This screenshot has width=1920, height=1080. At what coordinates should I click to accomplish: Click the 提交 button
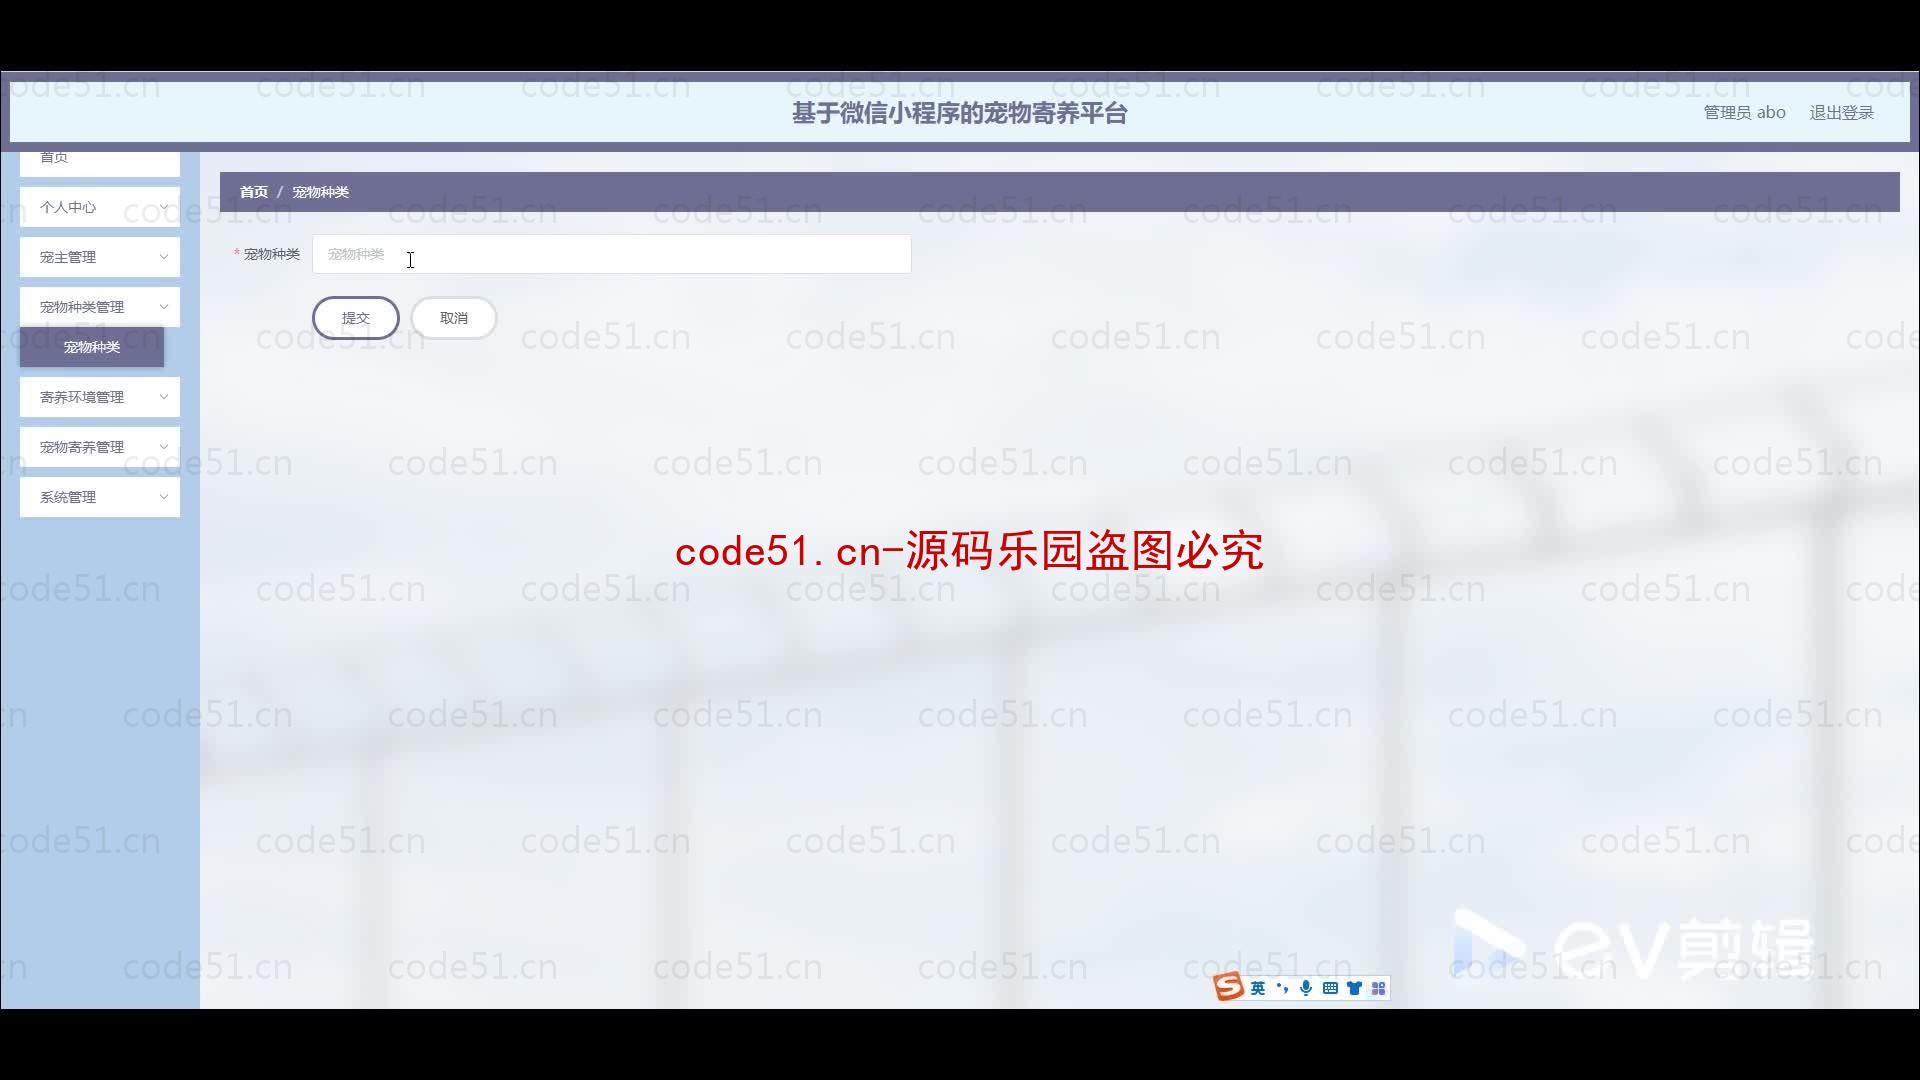click(355, 318)
